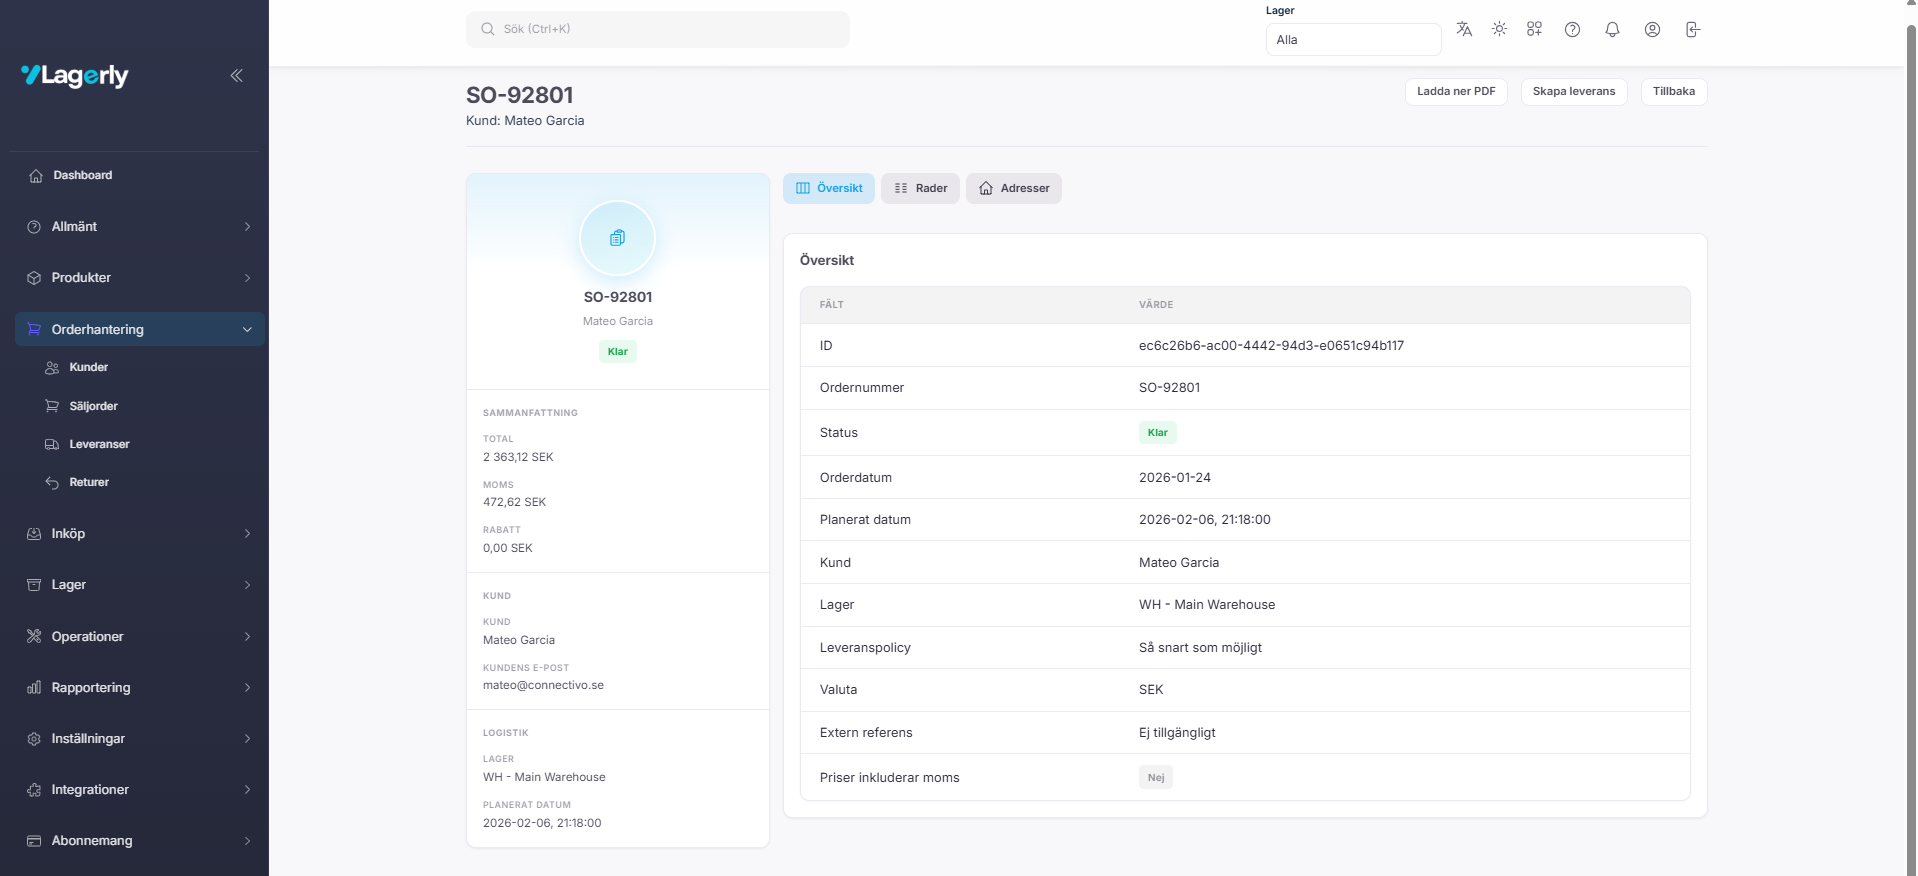This screenshot has height=876, width=1918.
Task: Click the Skapa leverans button
Action: 1573,91
